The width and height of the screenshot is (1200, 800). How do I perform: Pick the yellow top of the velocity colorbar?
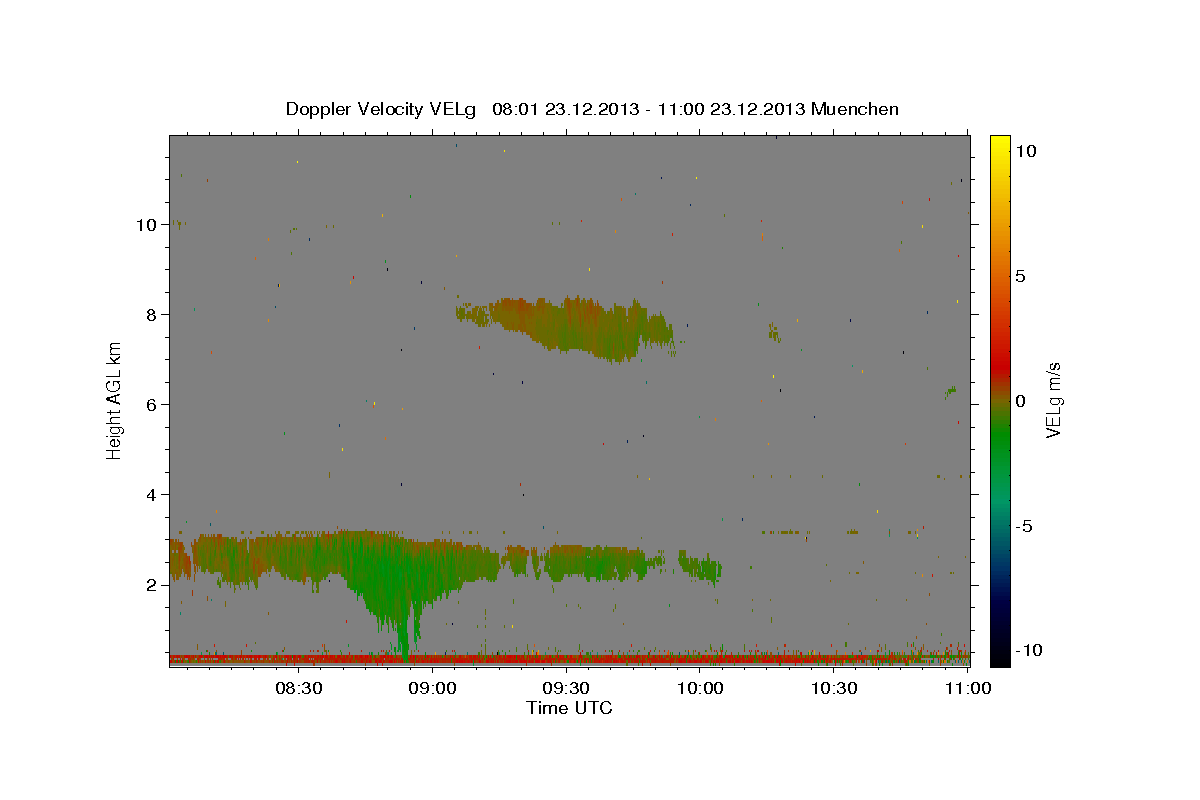[x=1000, y=142]
